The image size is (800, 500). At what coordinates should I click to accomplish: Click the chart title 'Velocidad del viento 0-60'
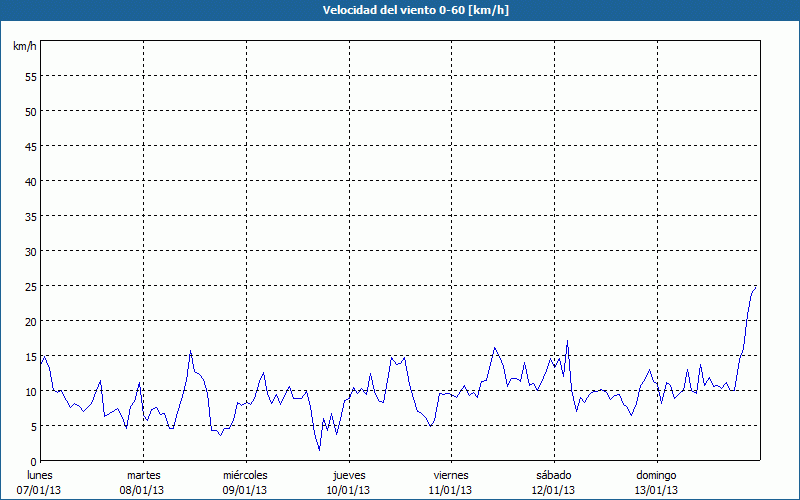tap(399, 10)
